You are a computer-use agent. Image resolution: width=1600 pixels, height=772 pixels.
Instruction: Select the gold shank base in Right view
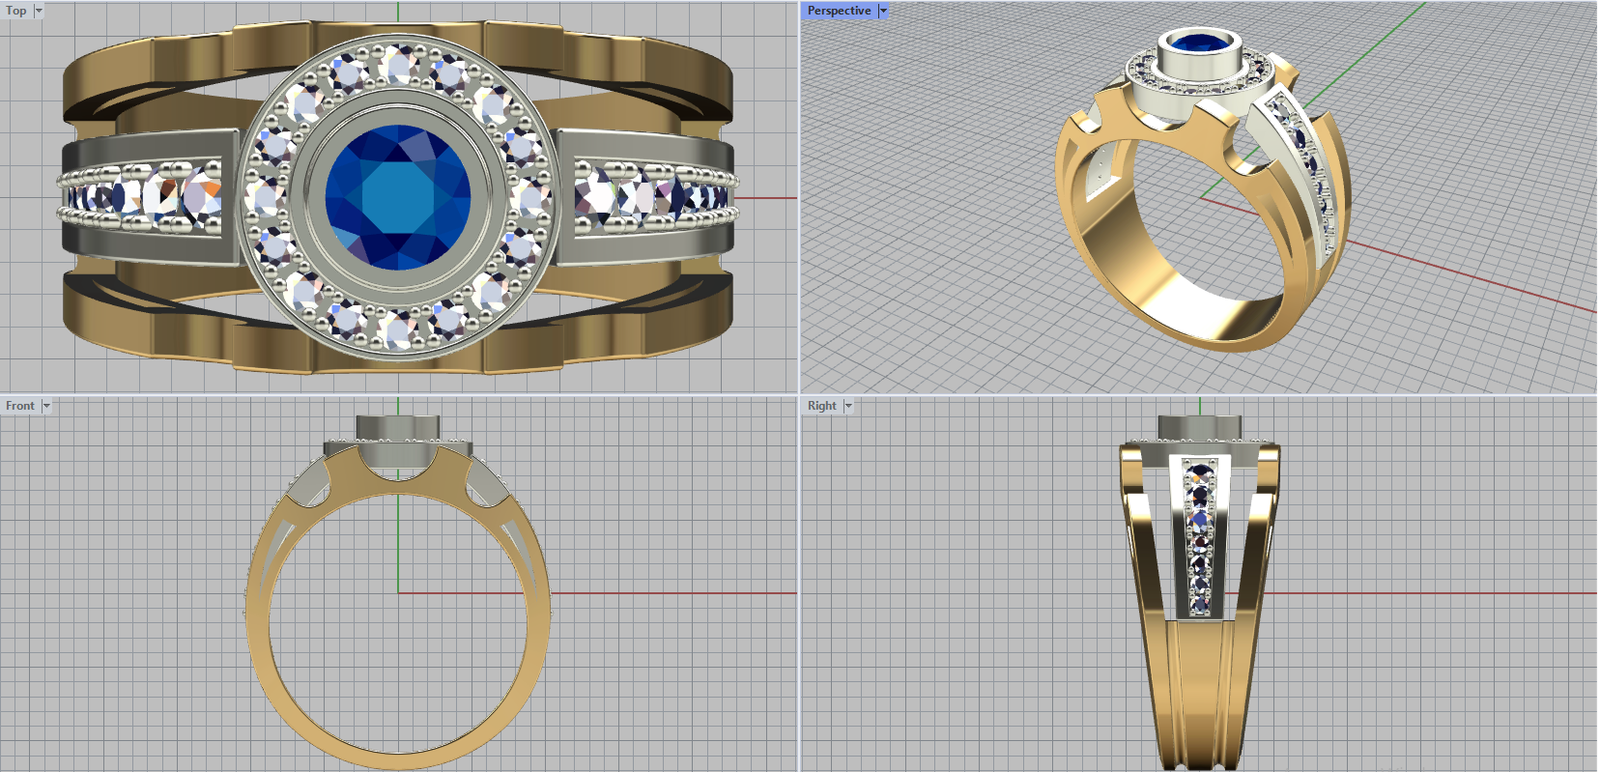tap(1200, 720)
